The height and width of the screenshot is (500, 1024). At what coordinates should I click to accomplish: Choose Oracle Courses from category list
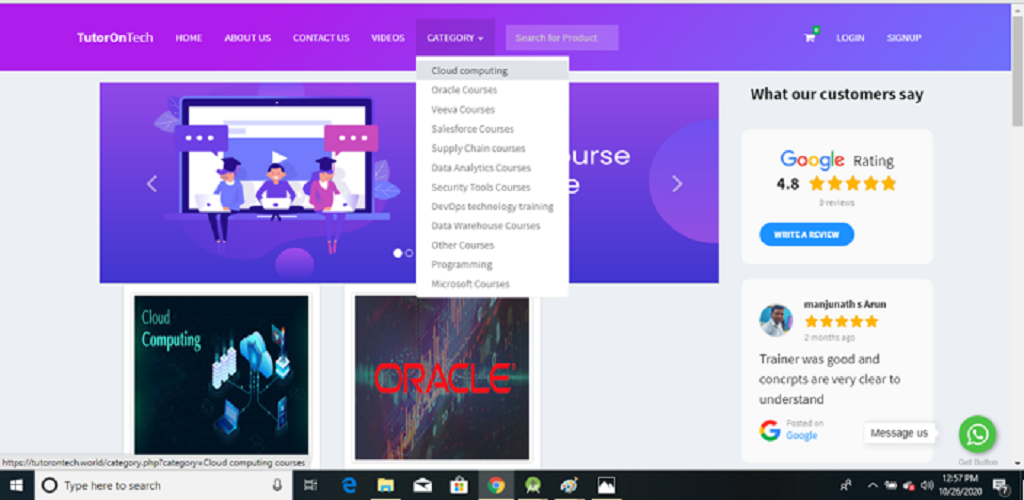click(x=492, y=90)
